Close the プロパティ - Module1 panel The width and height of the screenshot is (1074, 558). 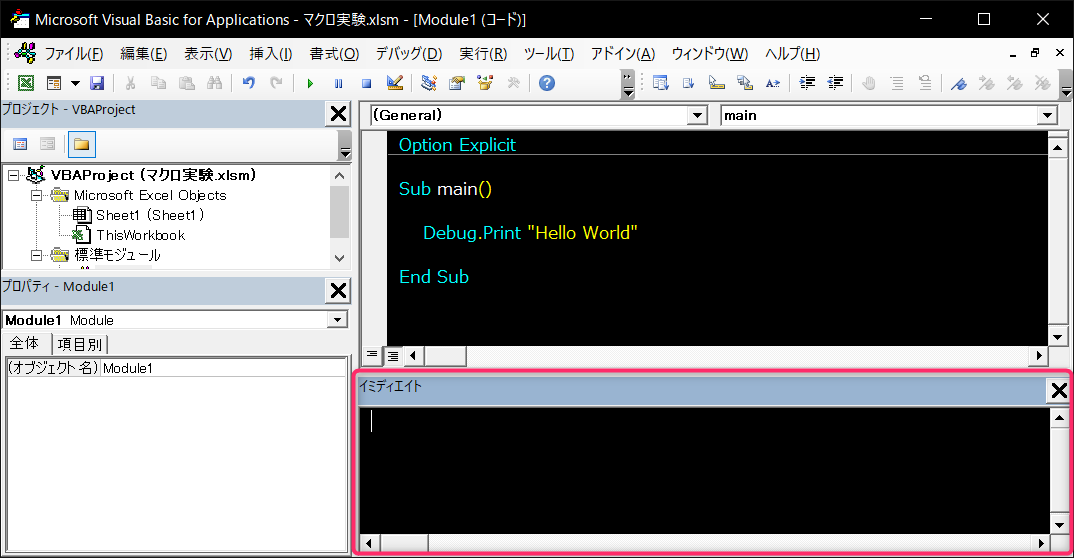point(338,290)
